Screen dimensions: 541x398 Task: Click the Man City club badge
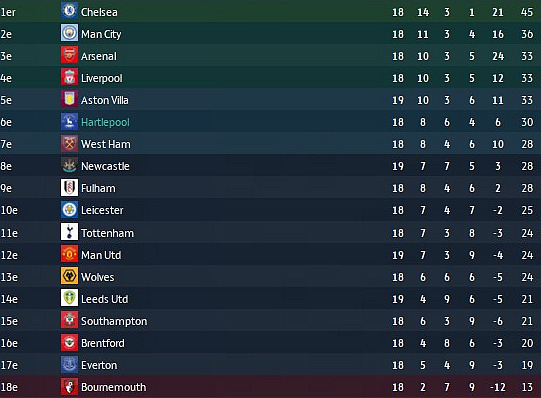coord(69,33)
